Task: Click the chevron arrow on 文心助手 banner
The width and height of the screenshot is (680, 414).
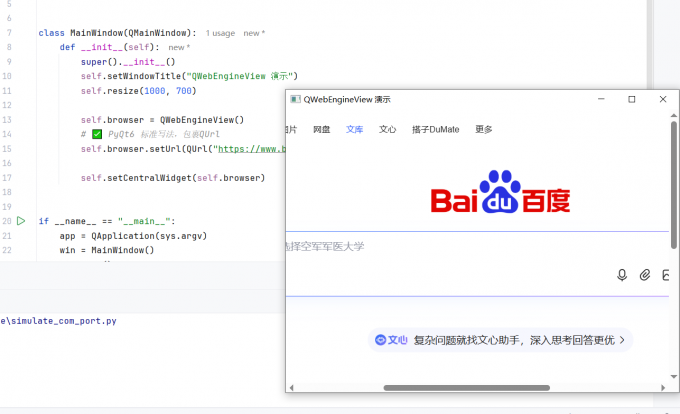Action: pos(622,340)
